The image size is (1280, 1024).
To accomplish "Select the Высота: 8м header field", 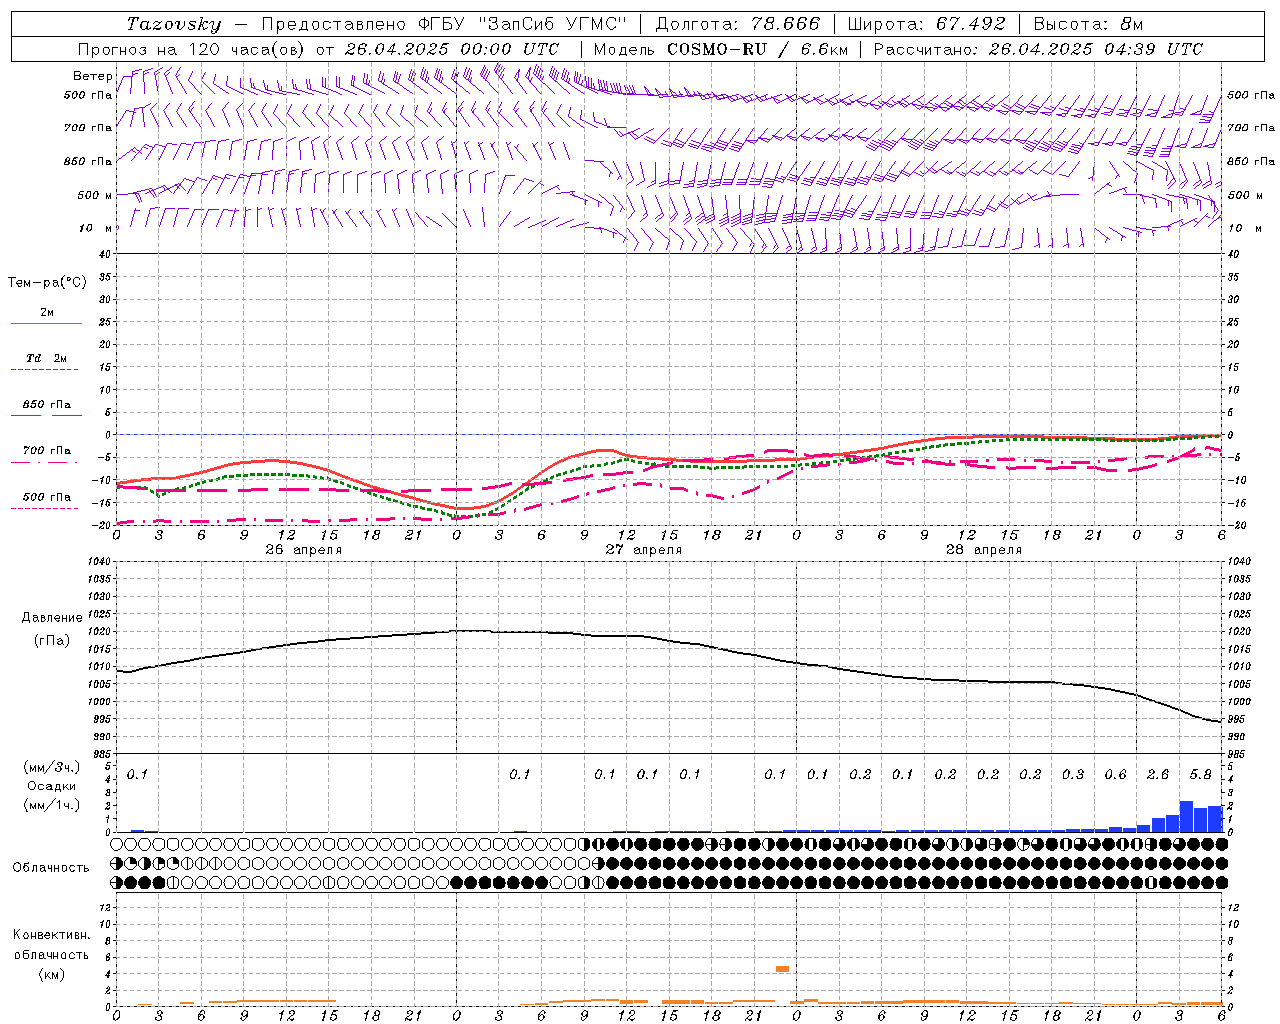I will pos(1088,24).
